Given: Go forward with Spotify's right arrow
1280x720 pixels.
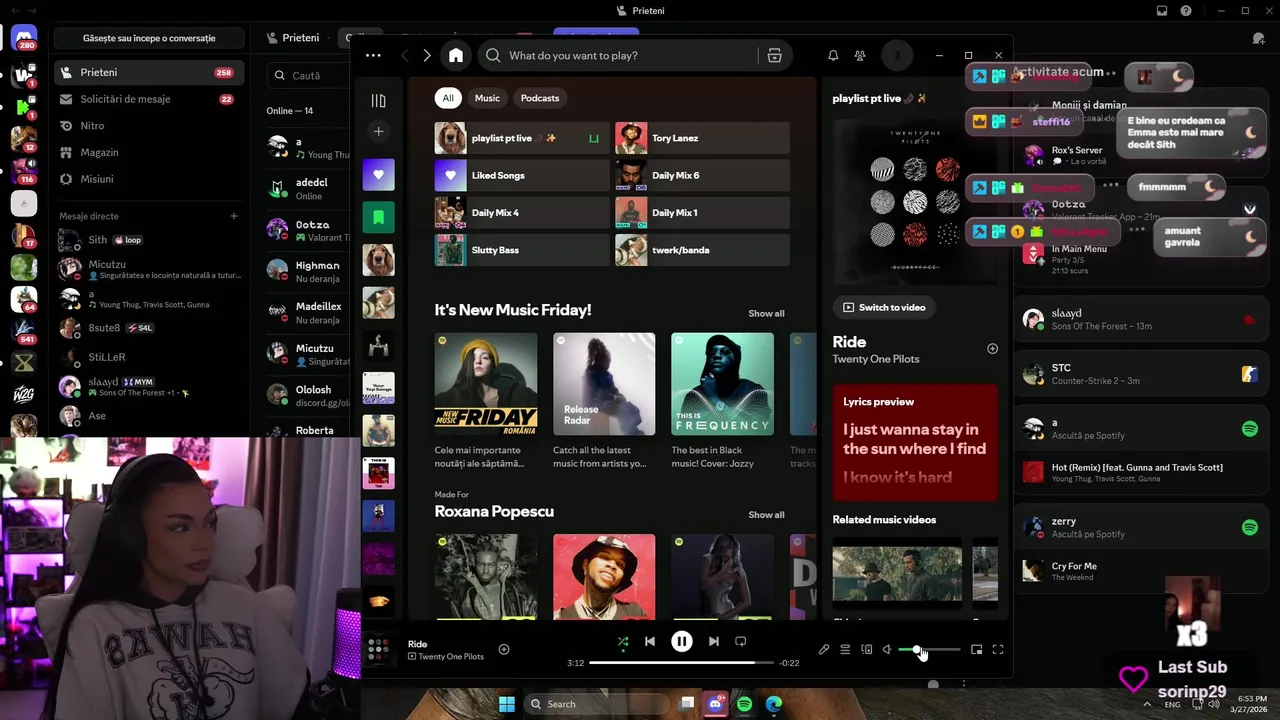Looking at the screenshot, I should click(x=427, y=55).
